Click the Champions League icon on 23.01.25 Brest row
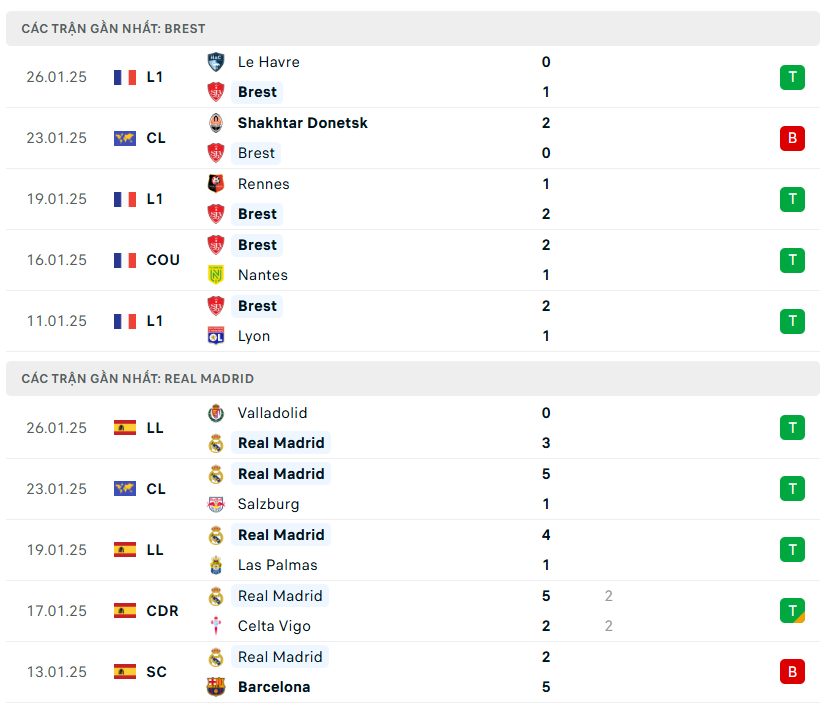 click(x=125, y=138)
